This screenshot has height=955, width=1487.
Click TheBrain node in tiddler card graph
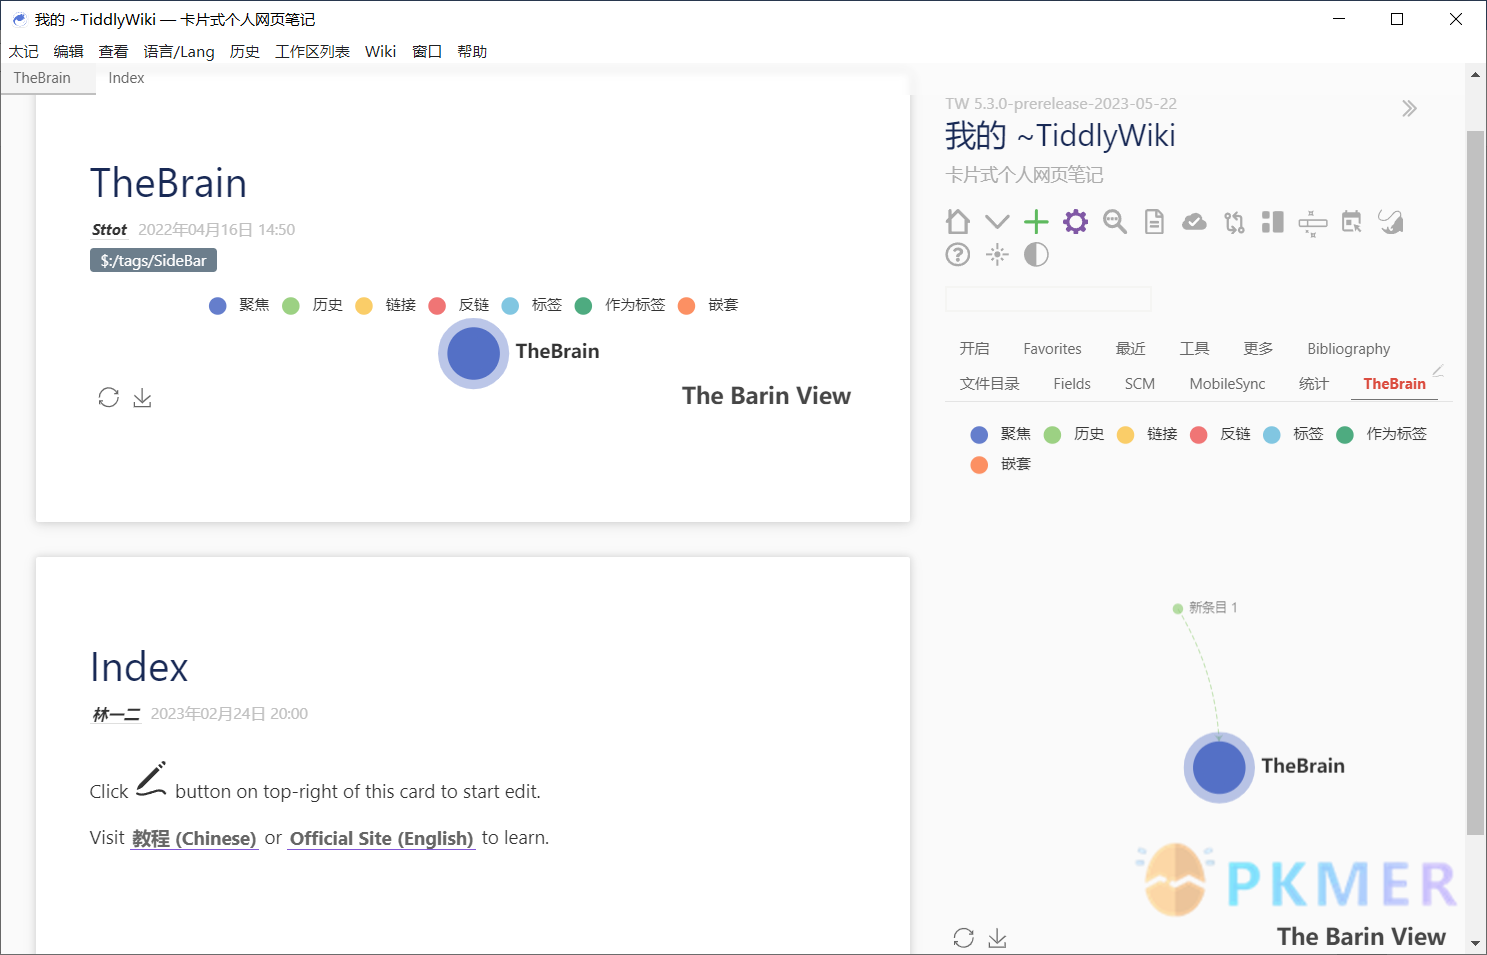coord(474,354)
